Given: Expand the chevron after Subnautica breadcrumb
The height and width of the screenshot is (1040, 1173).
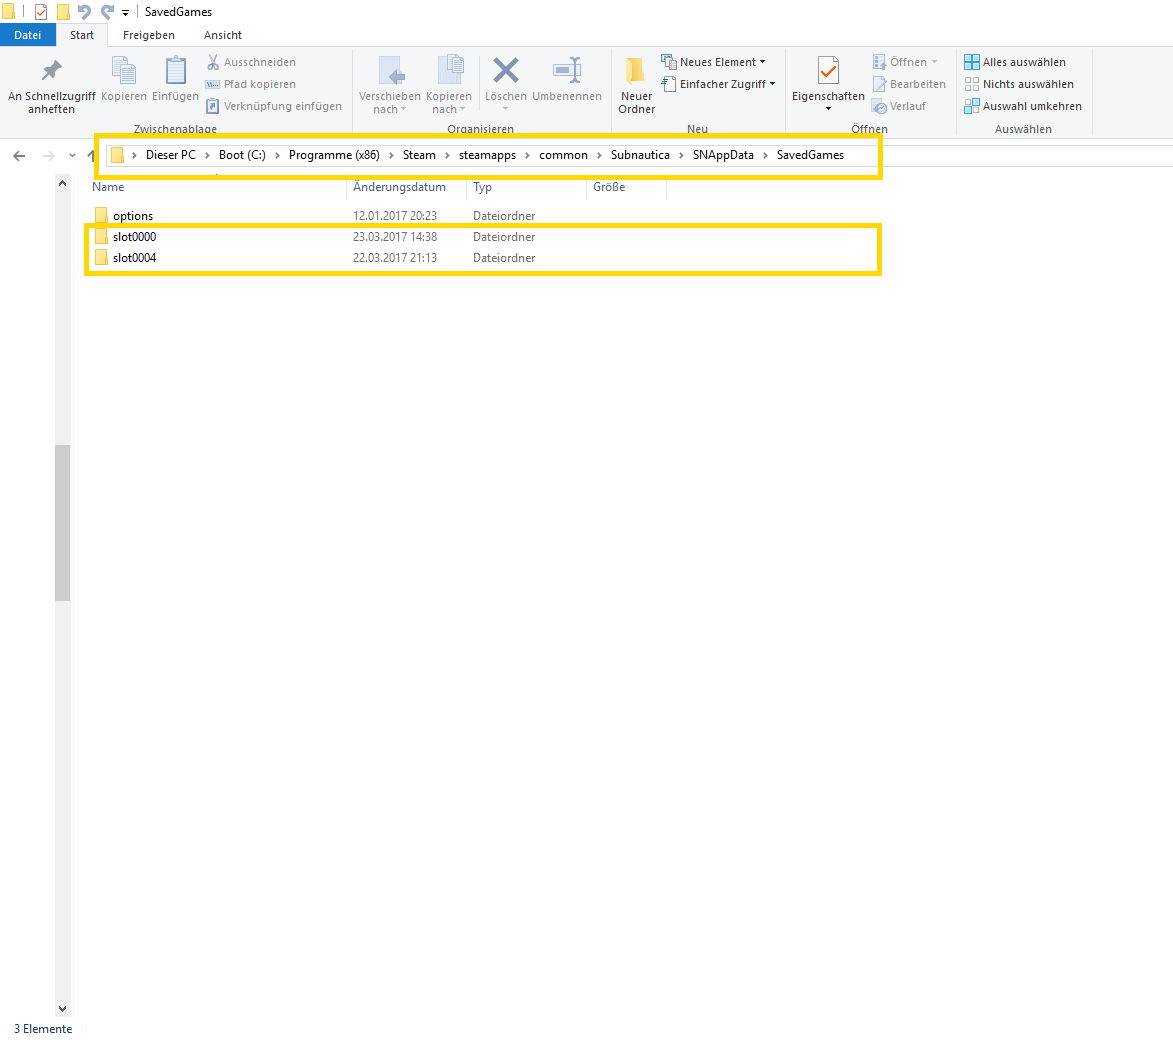Looking at the screenshot, I should (x=682, y=156).
